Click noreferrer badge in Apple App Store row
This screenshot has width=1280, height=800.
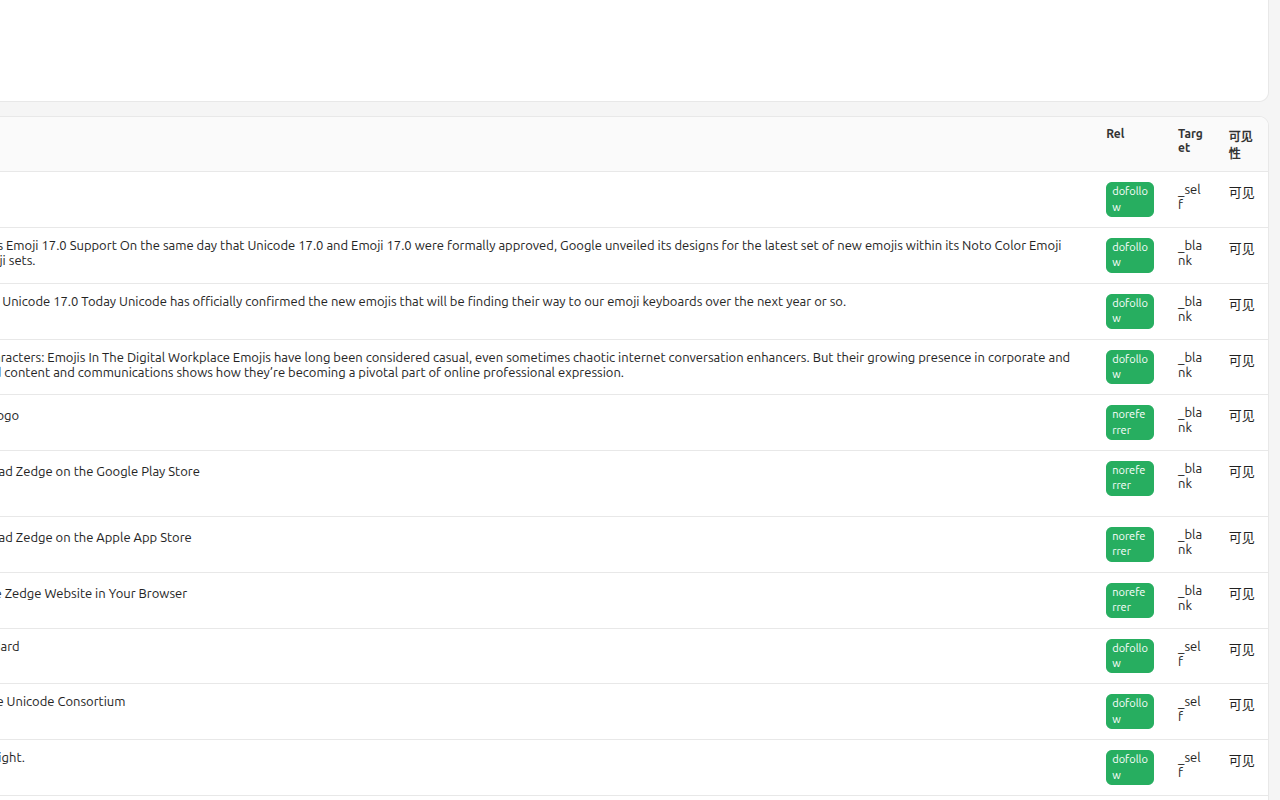tap(1130, 544)
